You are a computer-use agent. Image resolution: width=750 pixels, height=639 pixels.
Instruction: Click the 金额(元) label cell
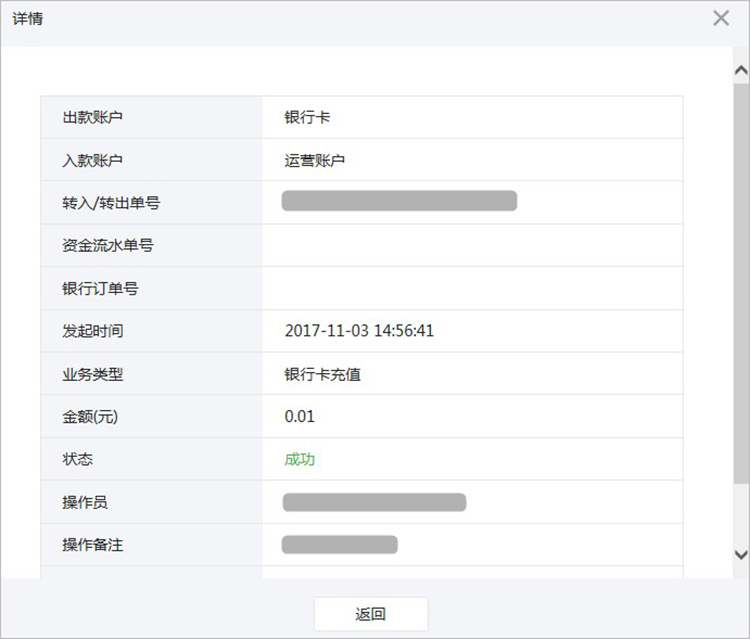(x=152, y=417)
